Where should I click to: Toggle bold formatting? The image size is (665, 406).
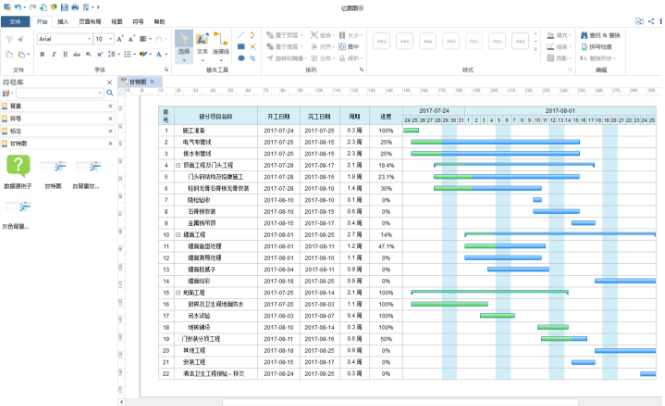(x=41, y=54)
